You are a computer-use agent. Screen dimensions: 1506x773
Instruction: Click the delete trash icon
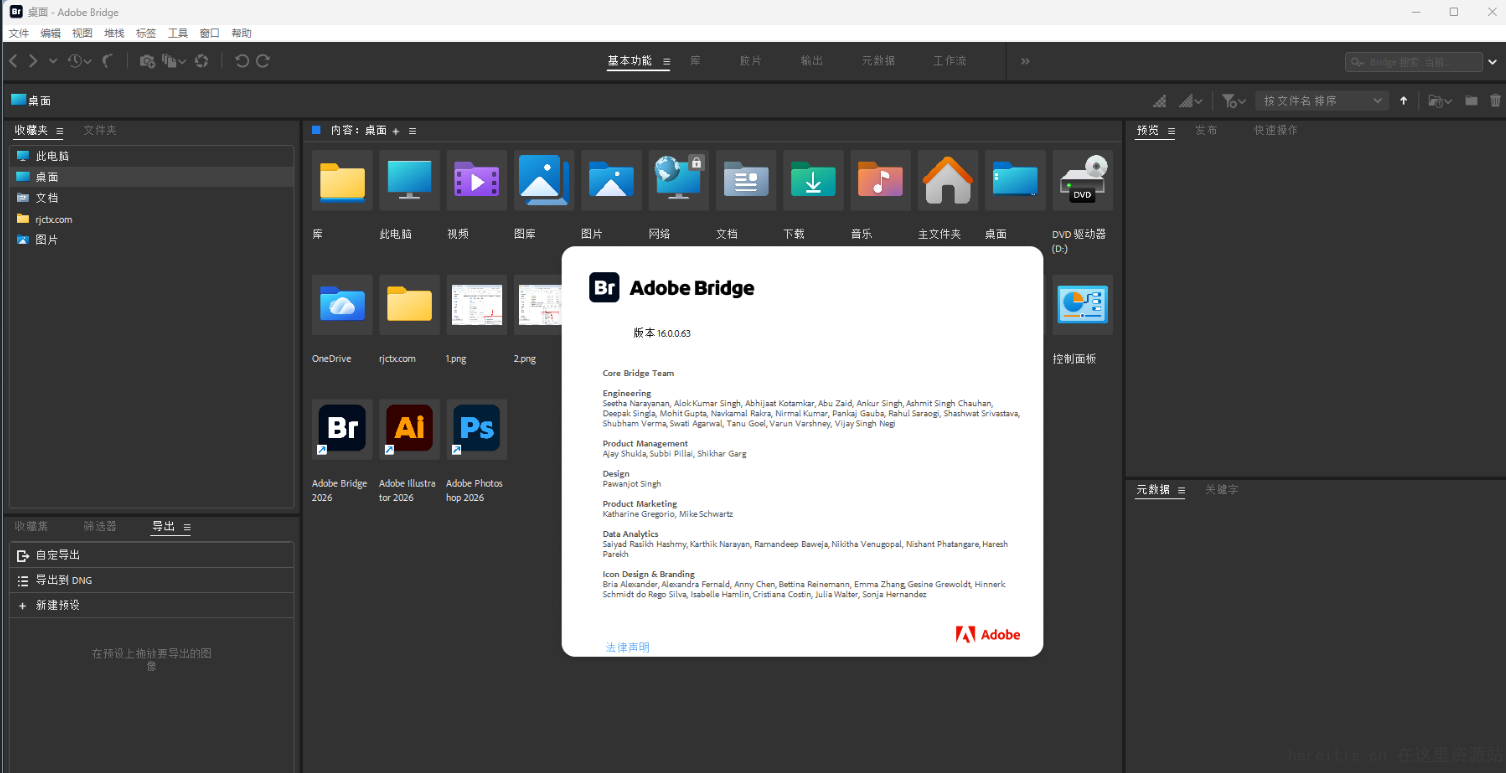[1496, 101]
